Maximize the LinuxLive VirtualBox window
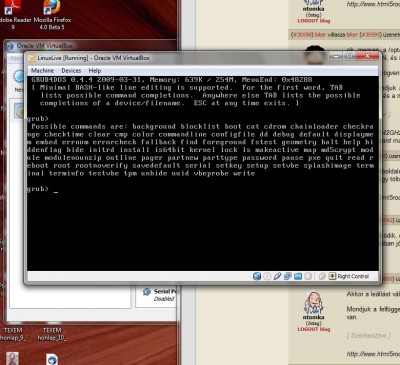400x365 pixels. pos(349,56)
